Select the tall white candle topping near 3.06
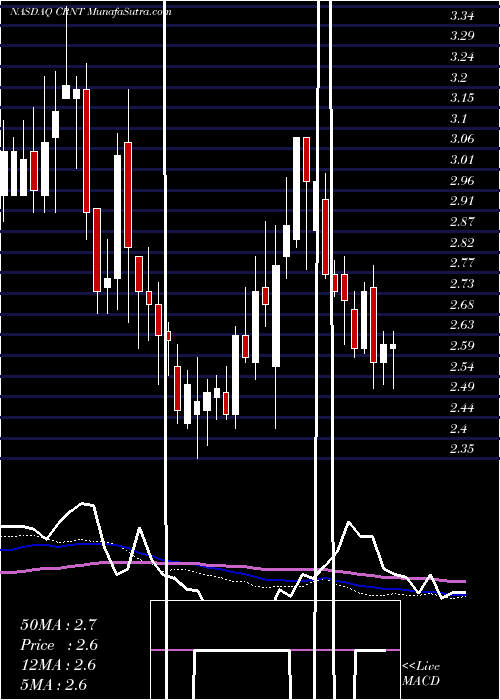Screen dimensions: 500x700 (x=296, y=188)
